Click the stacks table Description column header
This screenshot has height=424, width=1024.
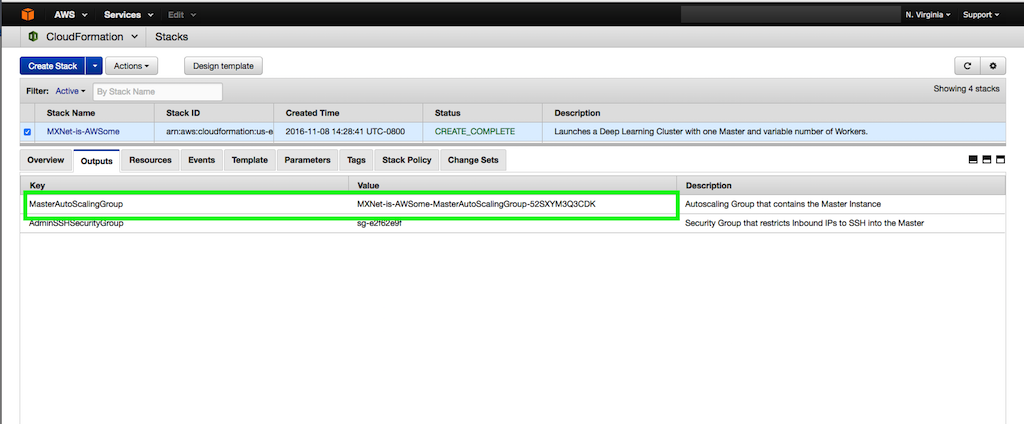coord(774,113)
